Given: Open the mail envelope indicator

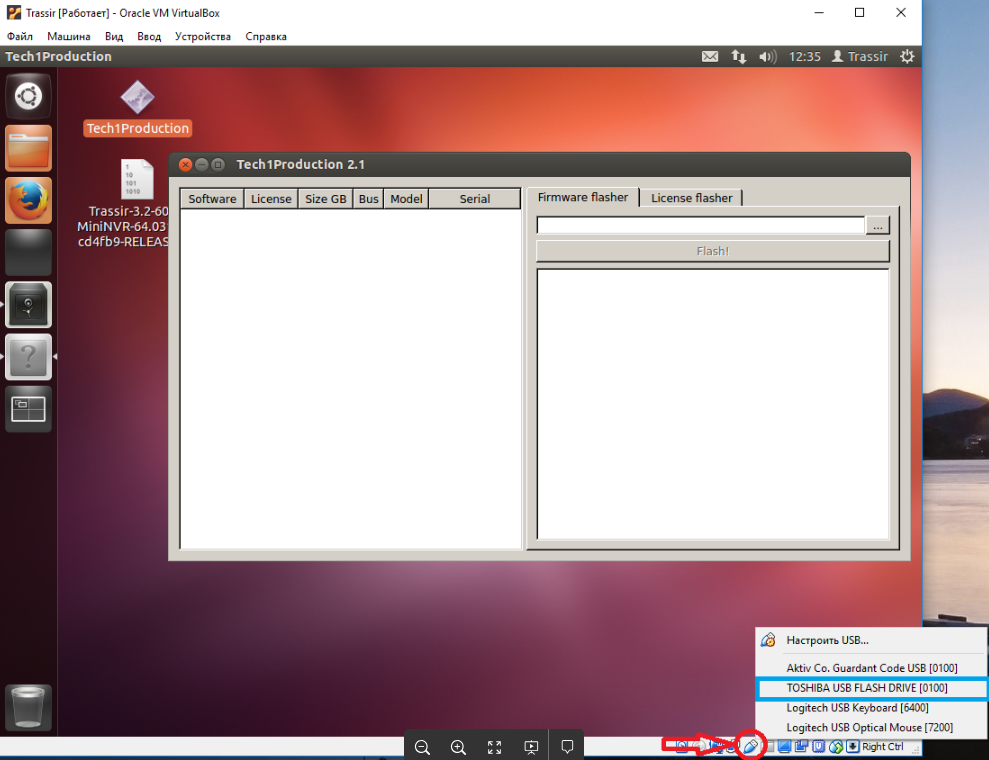Looking at the screenshot, I should point(710,57).
